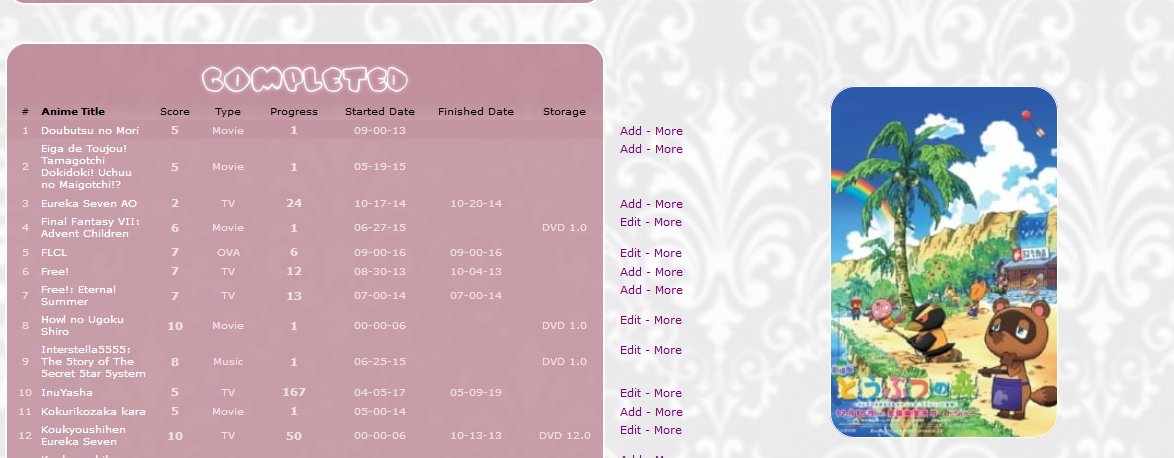Click the Progress column header

pos(293,111)
